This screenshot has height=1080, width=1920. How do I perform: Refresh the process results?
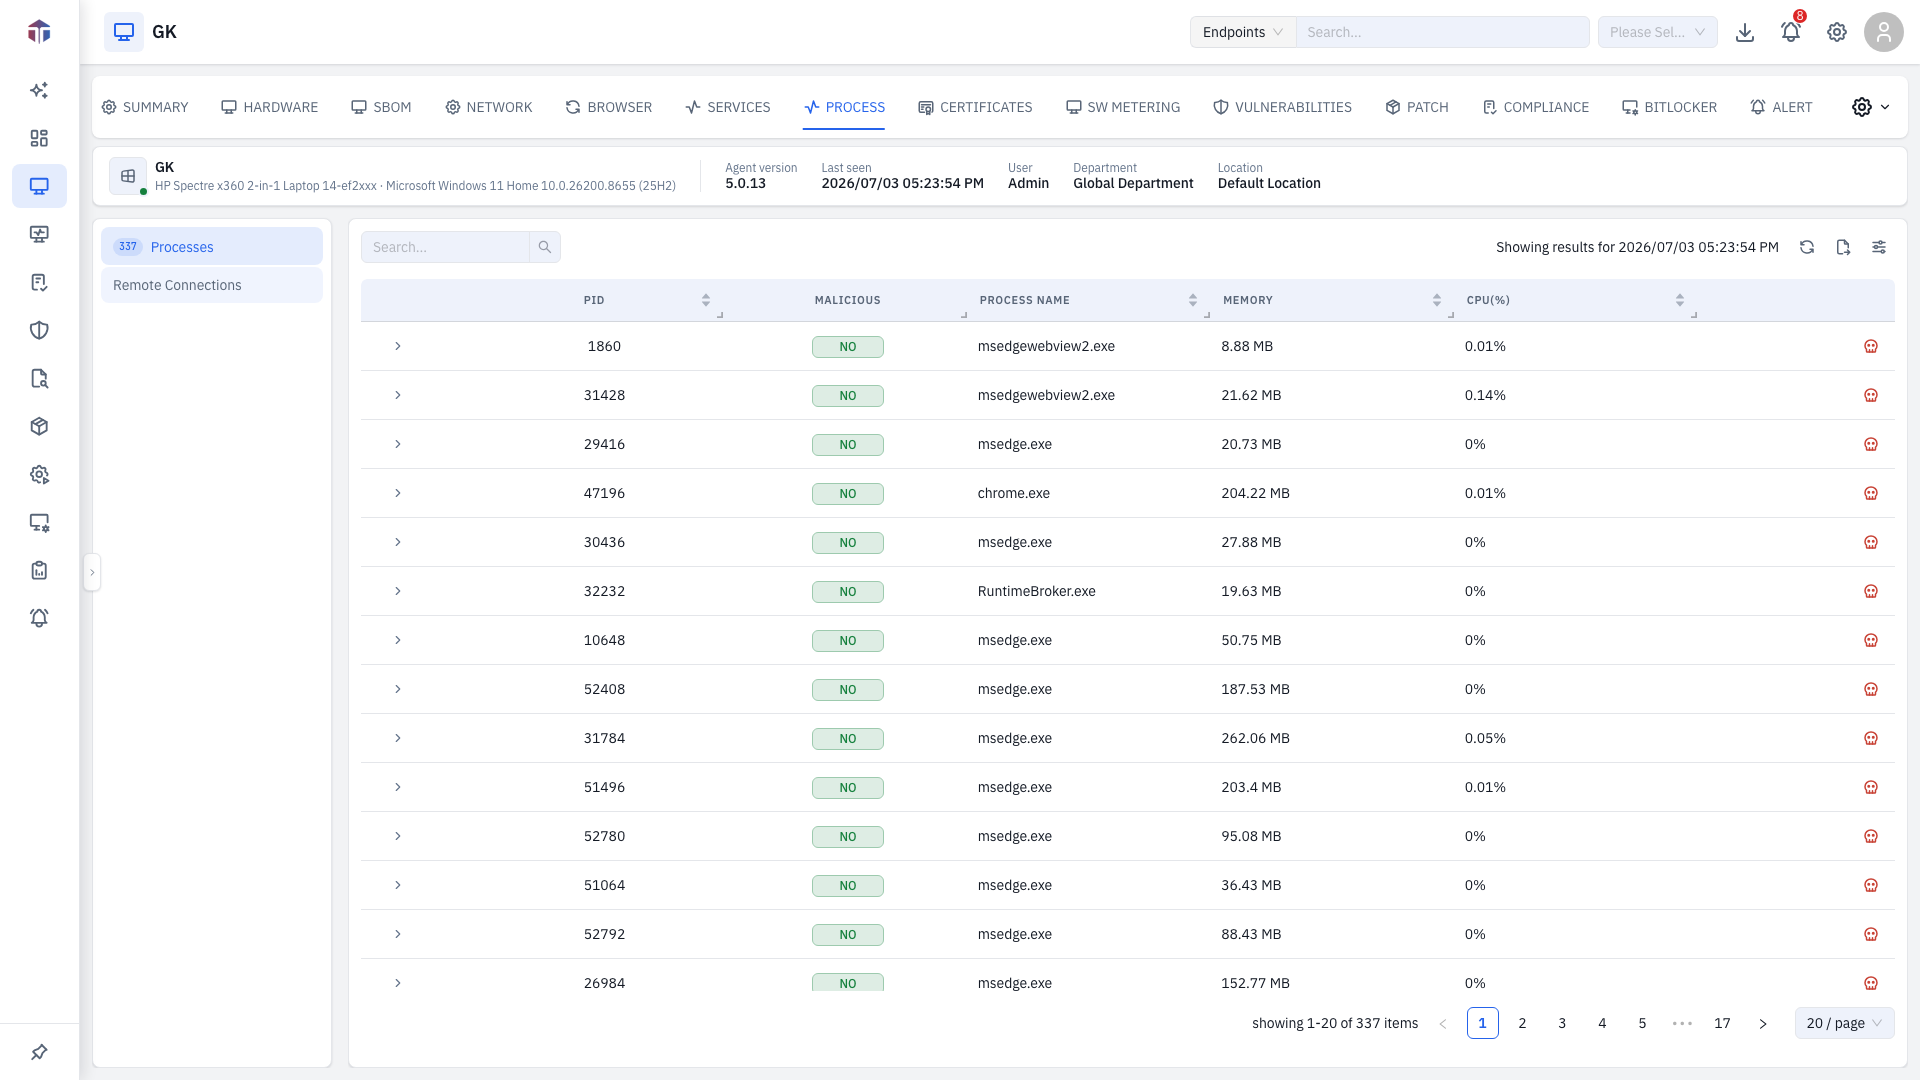[x=1807, y=247]
